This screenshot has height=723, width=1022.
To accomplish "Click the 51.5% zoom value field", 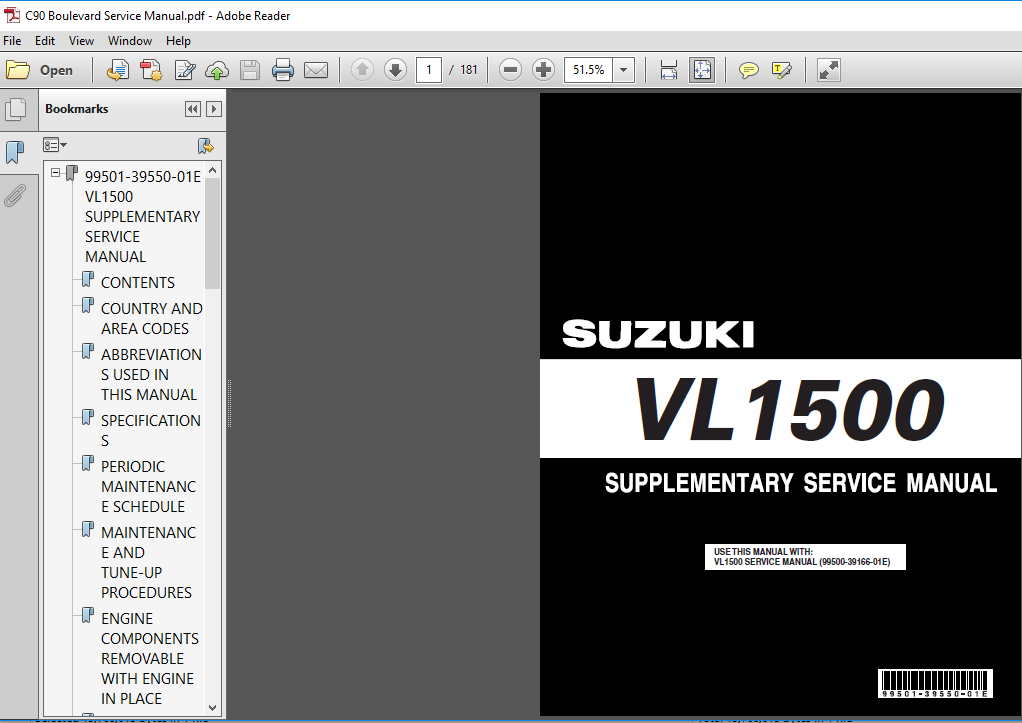I will pyautogui.click(x=589, y=70).
